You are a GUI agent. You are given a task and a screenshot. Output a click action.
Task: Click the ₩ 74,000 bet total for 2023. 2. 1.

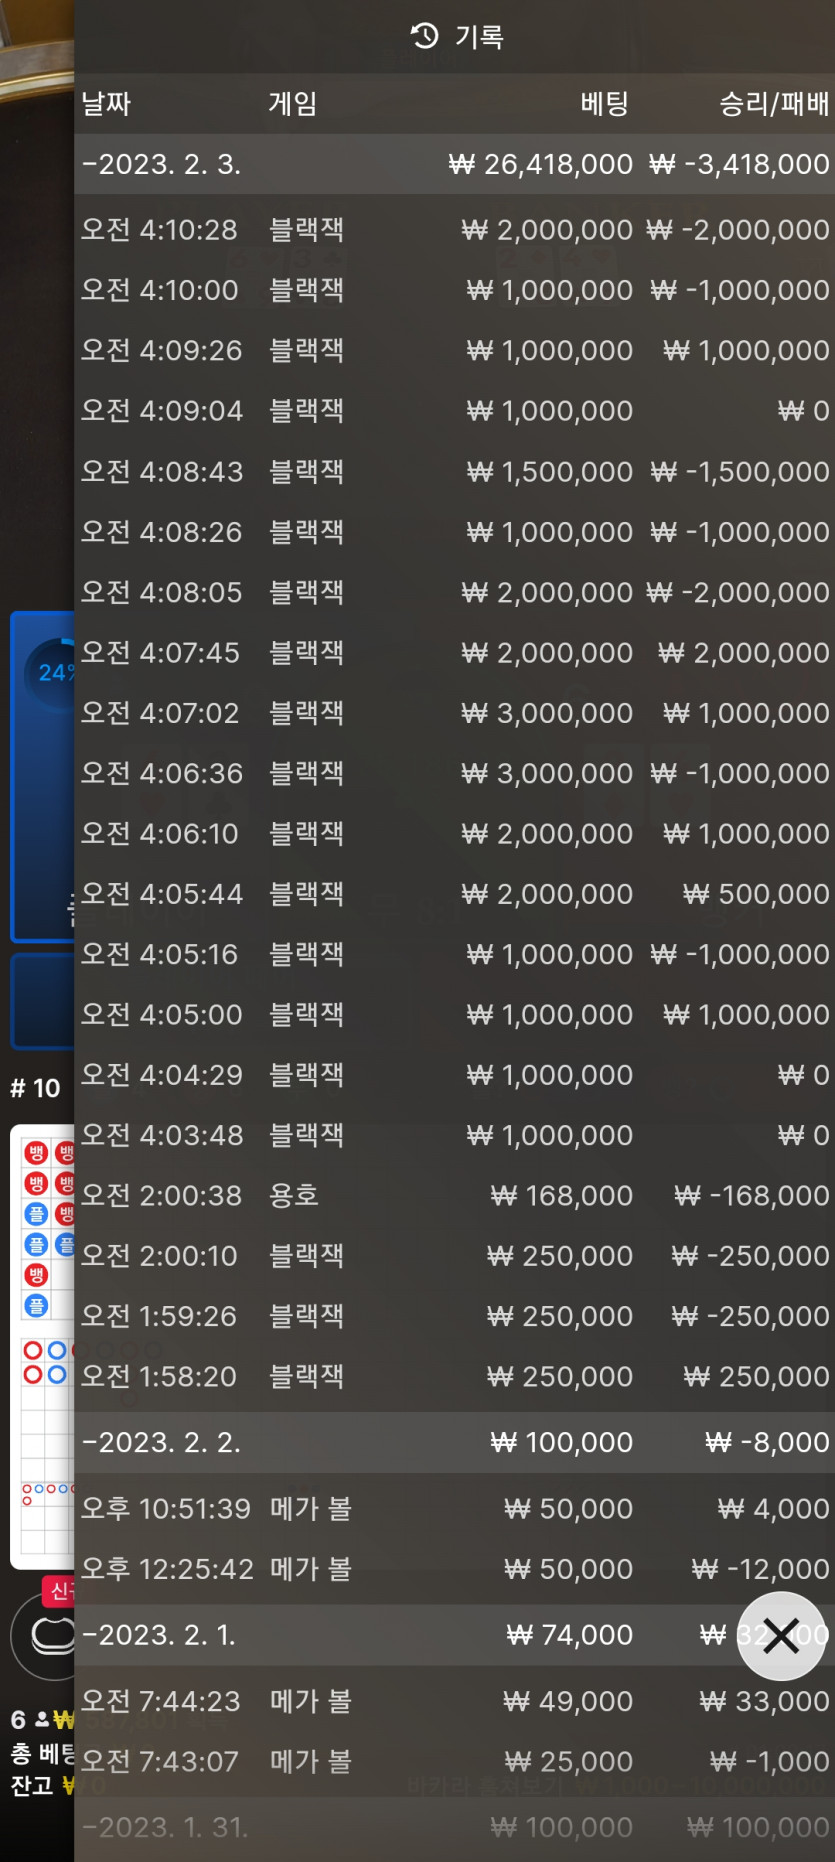tap(570, 1635)
